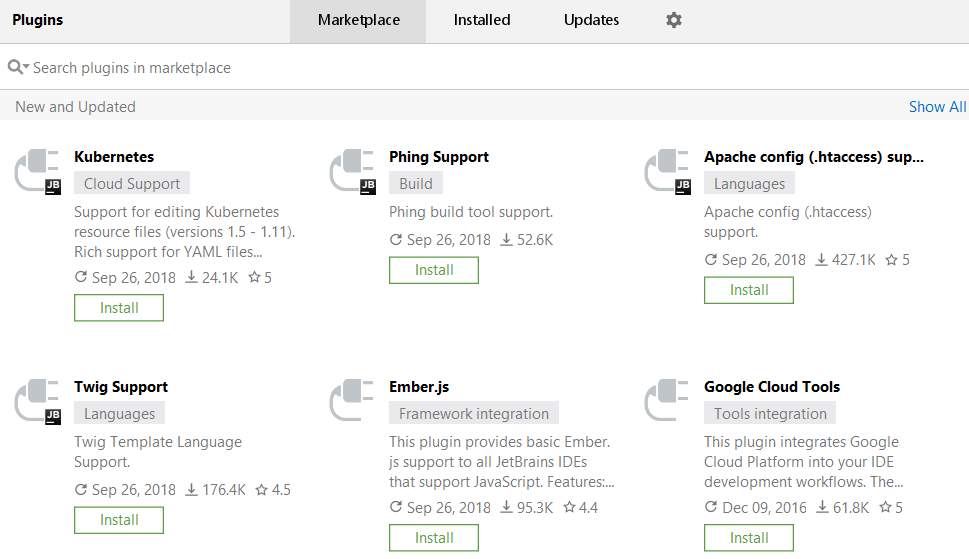Click the Apache config plugin icon
Screen dimensions: 969x559
[x=668, y=172]
